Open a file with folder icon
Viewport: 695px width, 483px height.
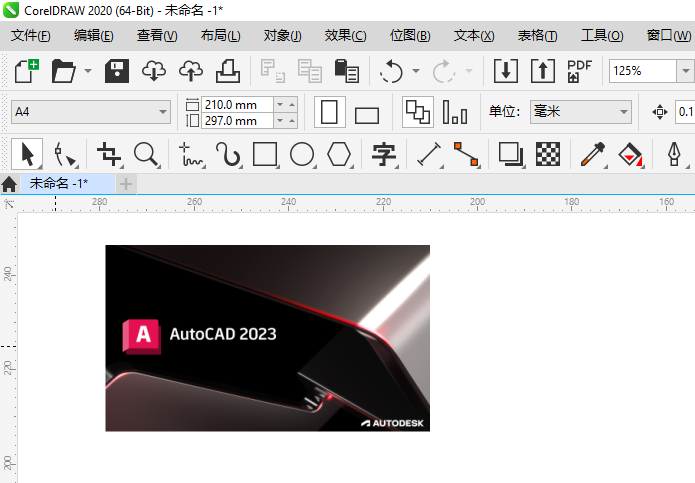(x=64, y=71)
